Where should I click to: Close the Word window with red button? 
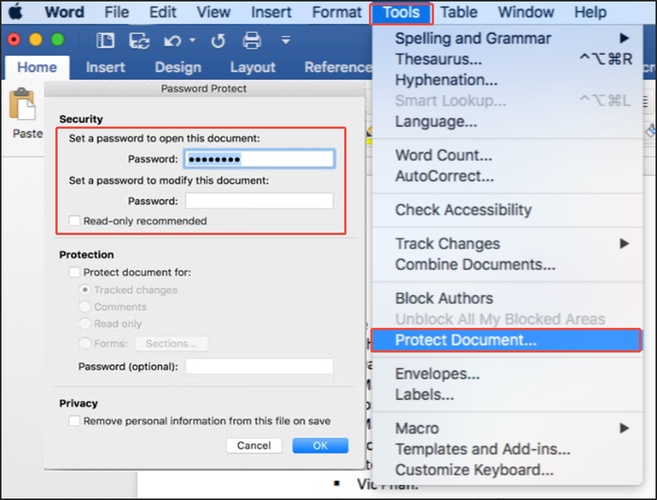[x=14, y=40]
